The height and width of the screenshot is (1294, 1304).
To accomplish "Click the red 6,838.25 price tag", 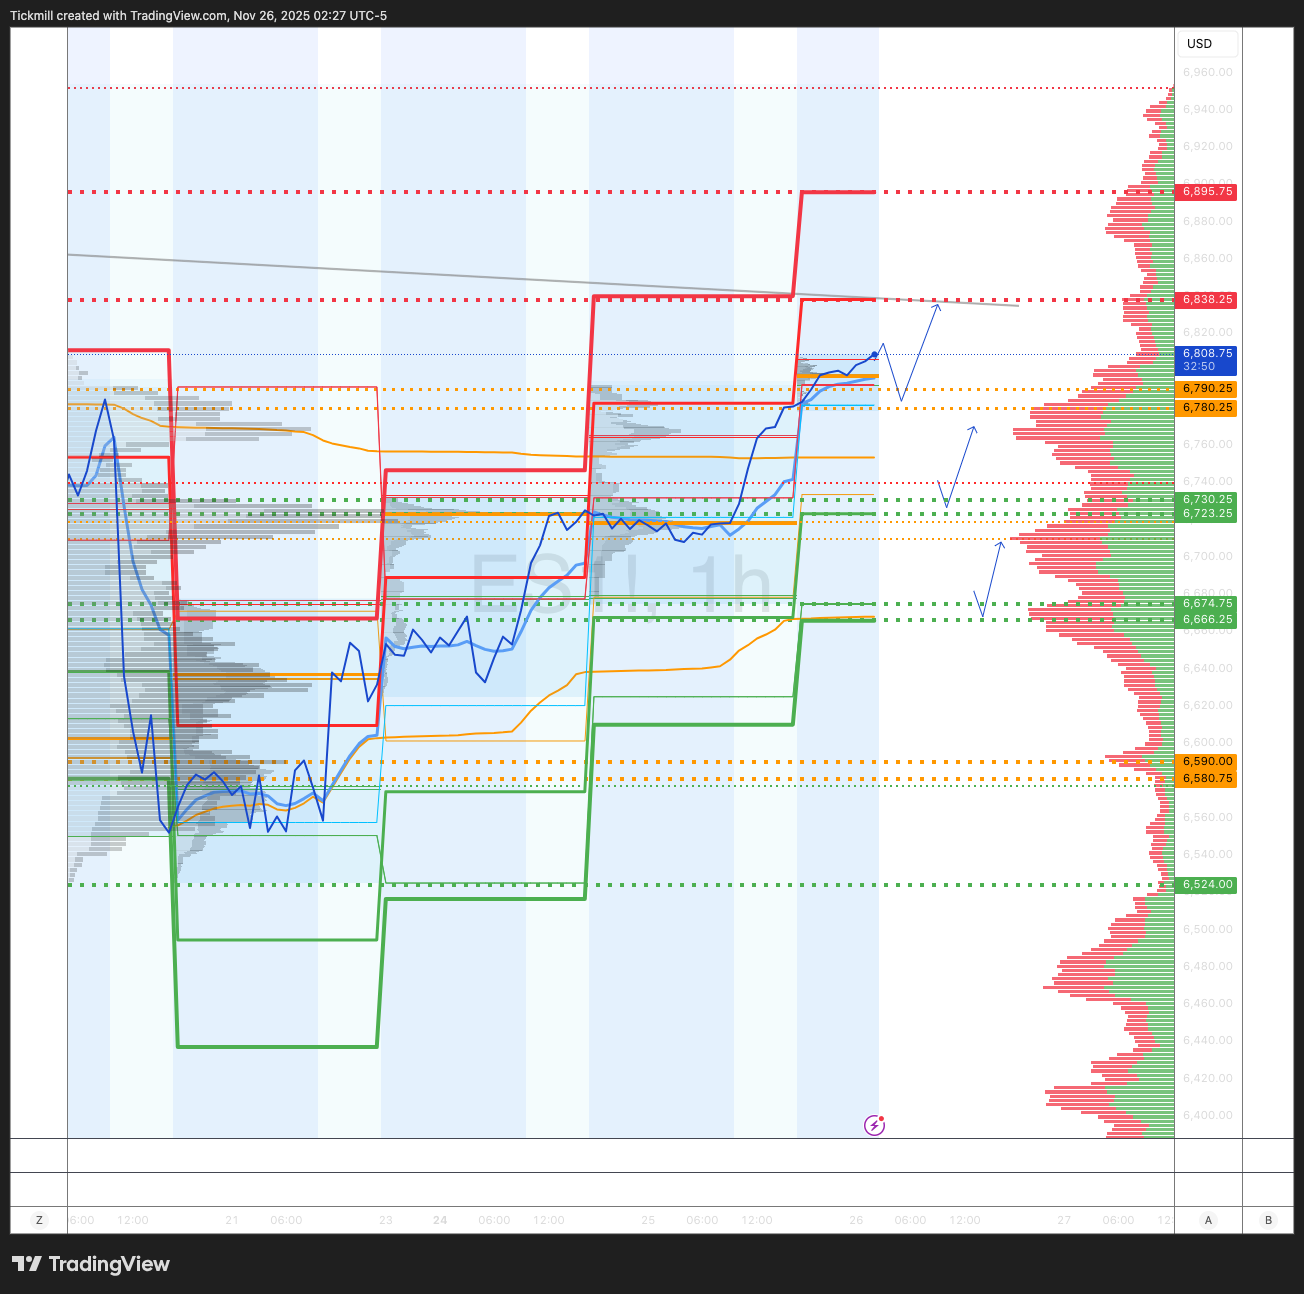I will (x=1207, y=300).
